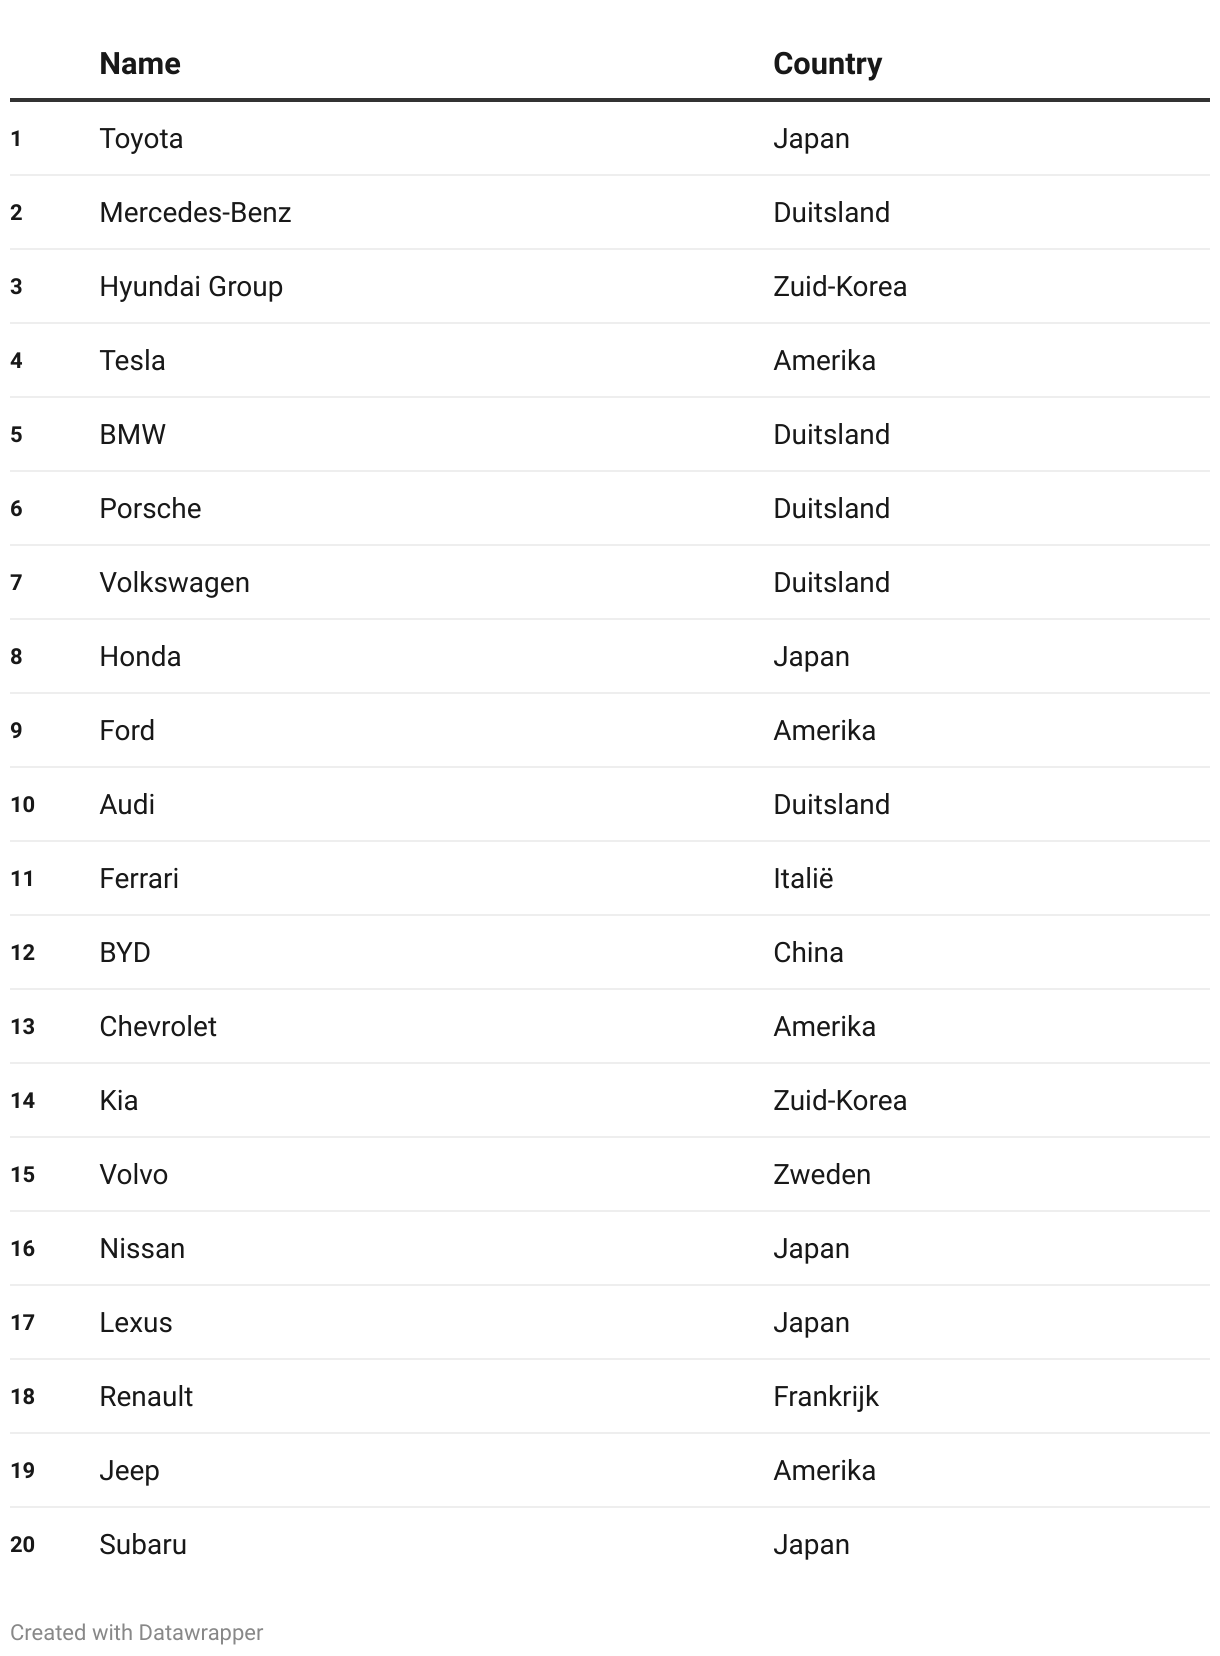This screenshot has width=1220, height=1656.
Task: Open the Created with Datawrapper link
Action: point(136,1632)
